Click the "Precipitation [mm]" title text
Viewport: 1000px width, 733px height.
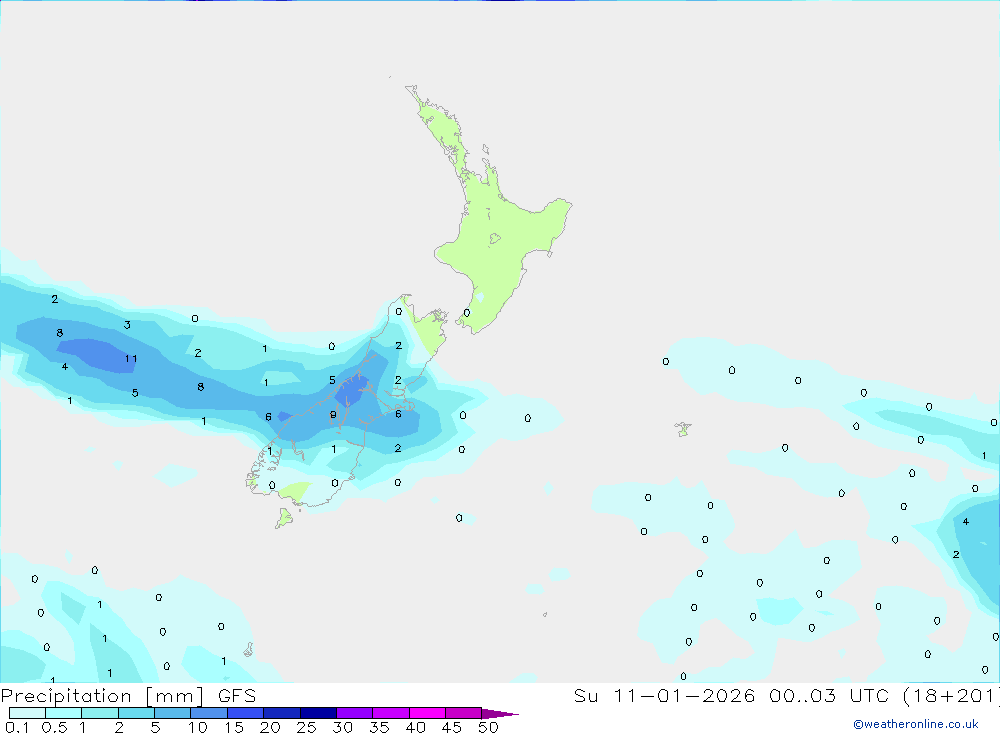click(102, 696)
